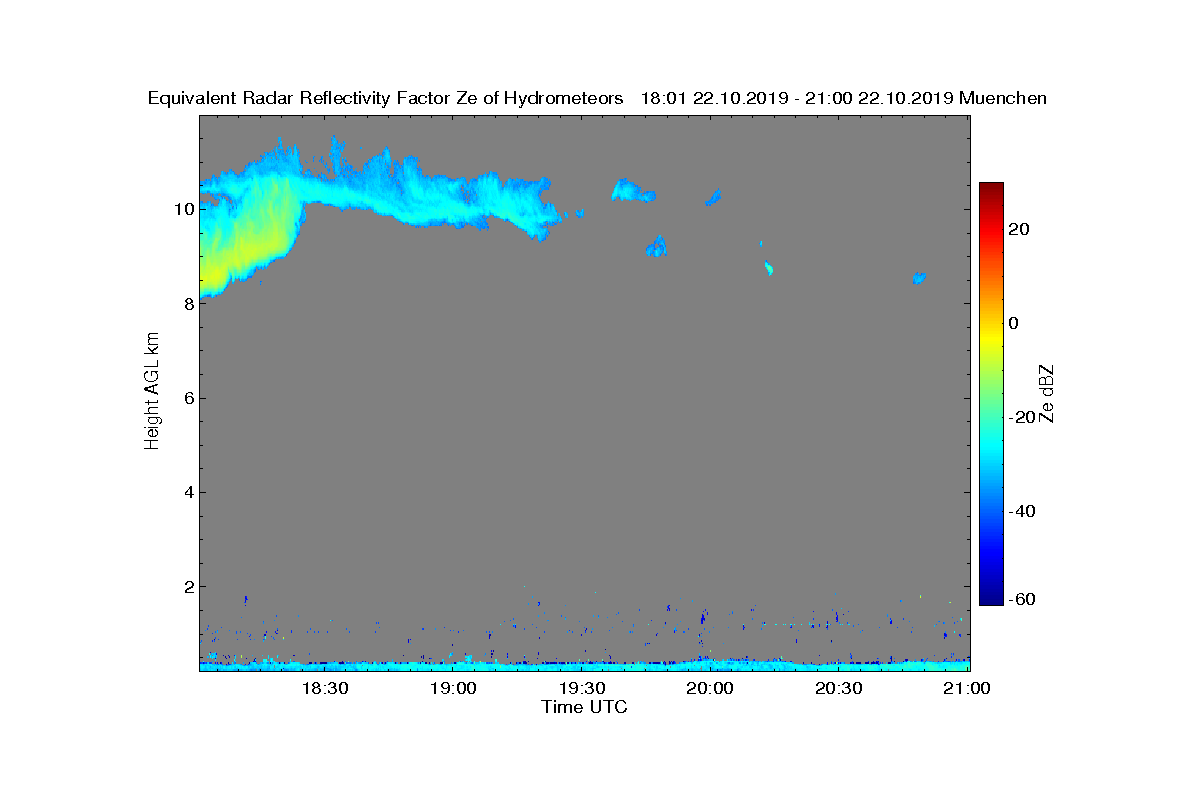Image resolution: width=1200 pixels, height=800 pixels.
Task: Click the colorbar tick label 0
Action: point(1014,323)
